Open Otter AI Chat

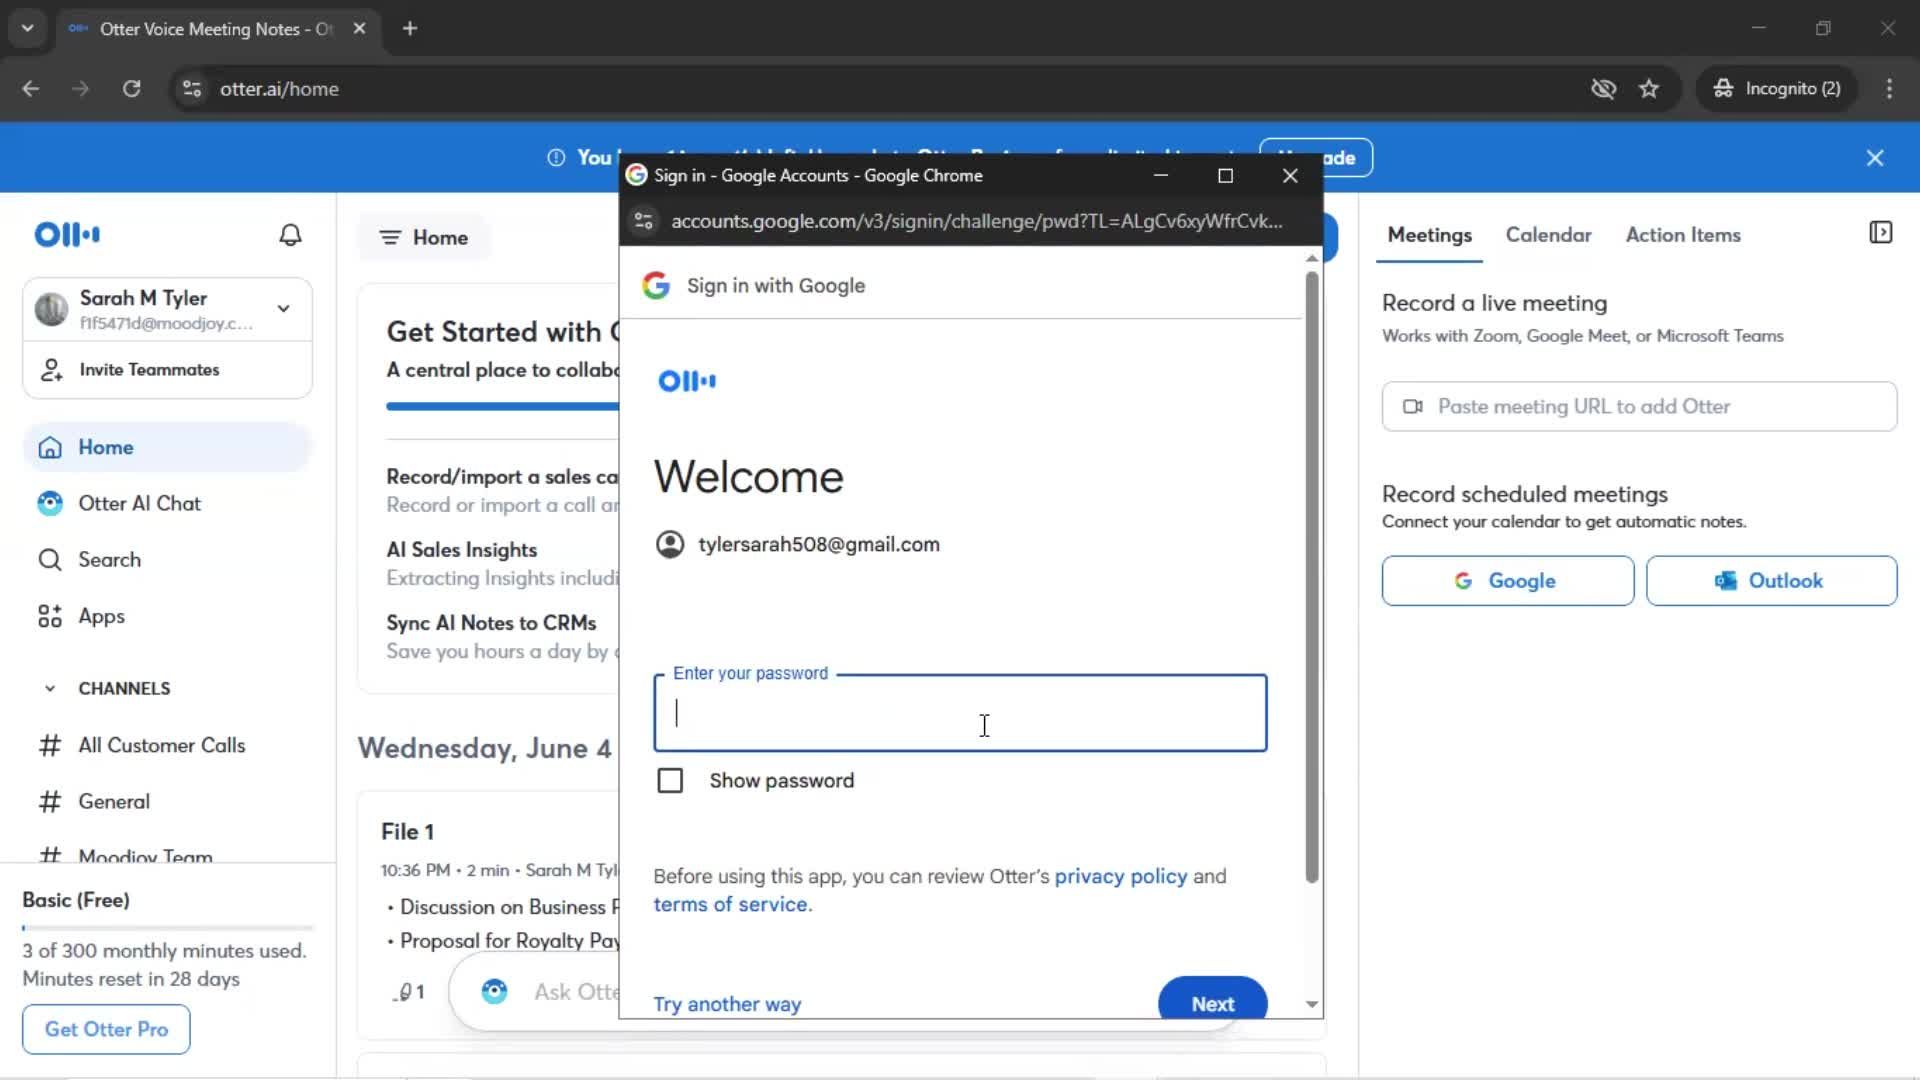point(140,503)
